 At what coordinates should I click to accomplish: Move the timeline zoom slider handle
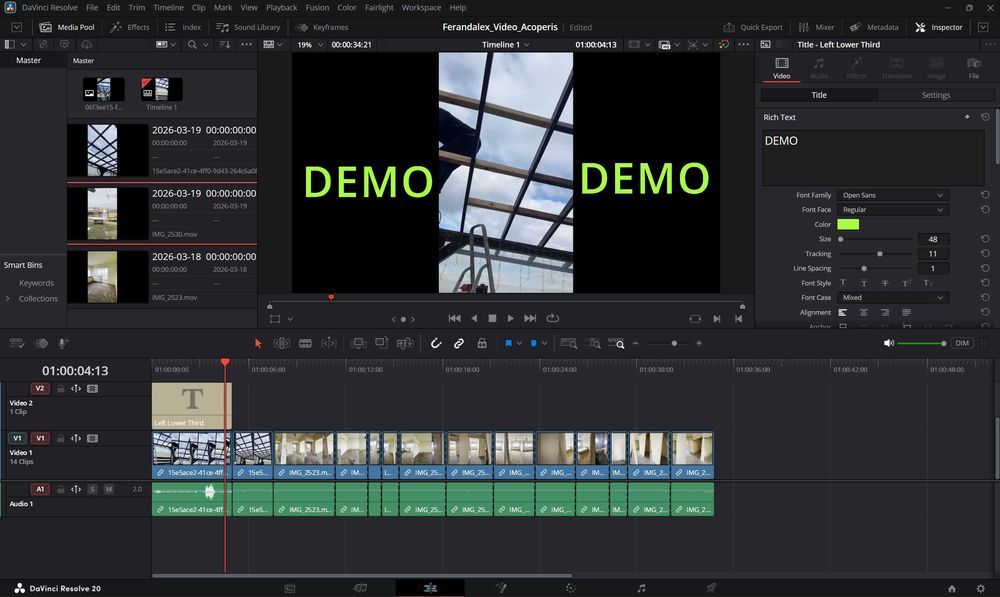[x=674, y=343]
